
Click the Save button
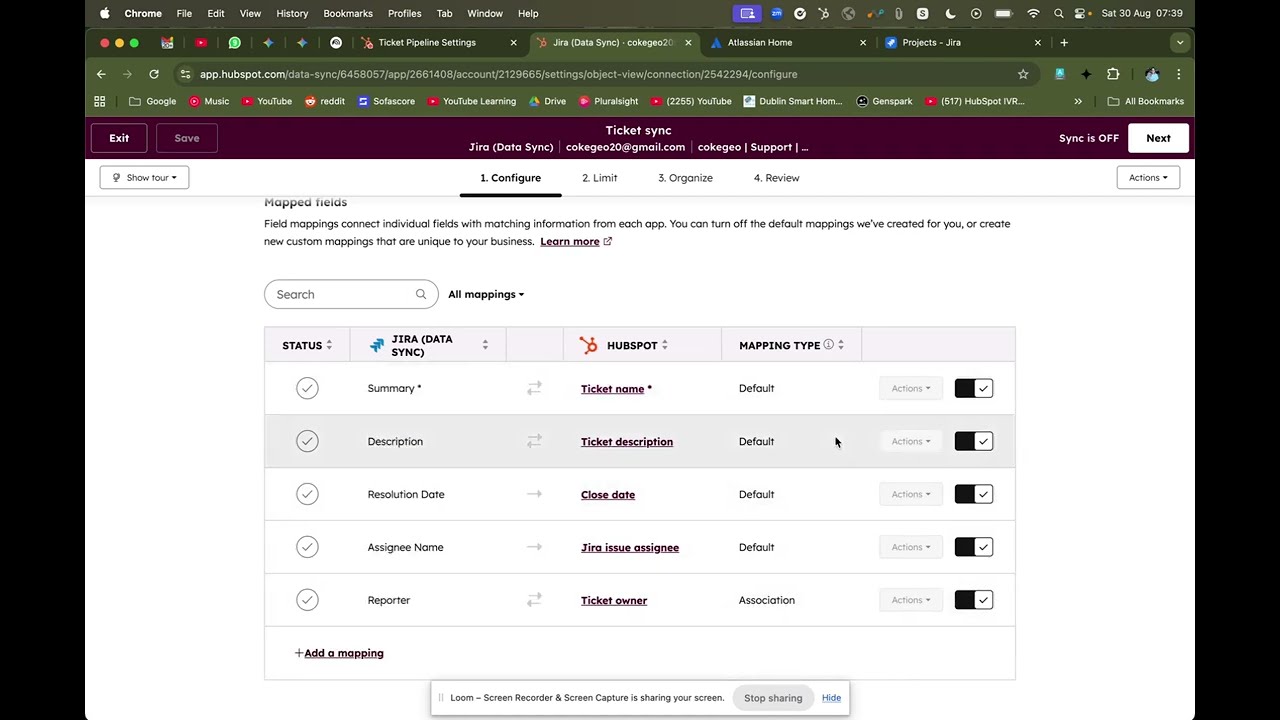(187, 138)
